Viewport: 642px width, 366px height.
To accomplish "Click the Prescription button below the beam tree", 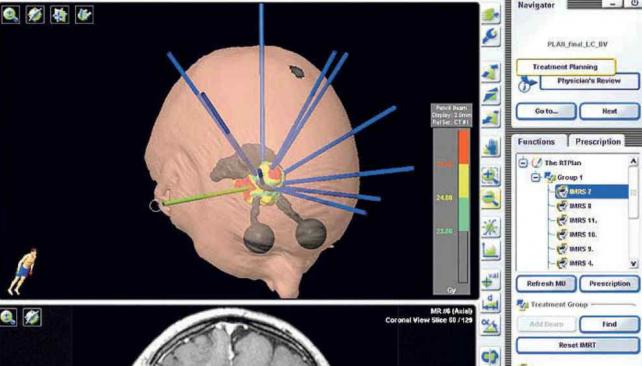I will tap(609, 284).
